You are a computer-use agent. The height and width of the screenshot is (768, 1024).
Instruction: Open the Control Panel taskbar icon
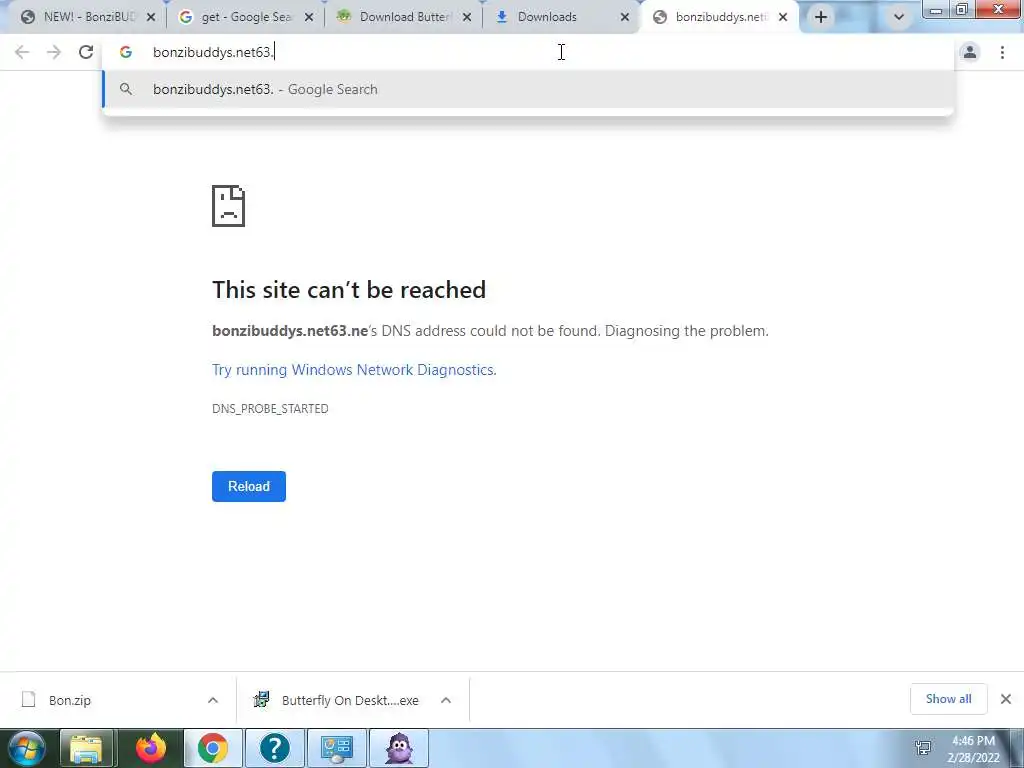336,748
